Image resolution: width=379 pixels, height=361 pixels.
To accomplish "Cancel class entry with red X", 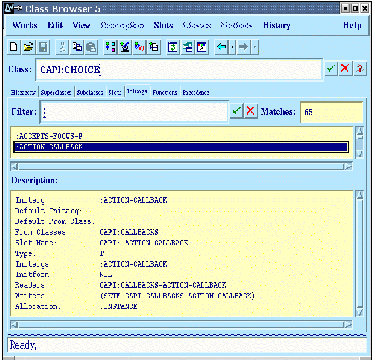I will tap(345, 69).
